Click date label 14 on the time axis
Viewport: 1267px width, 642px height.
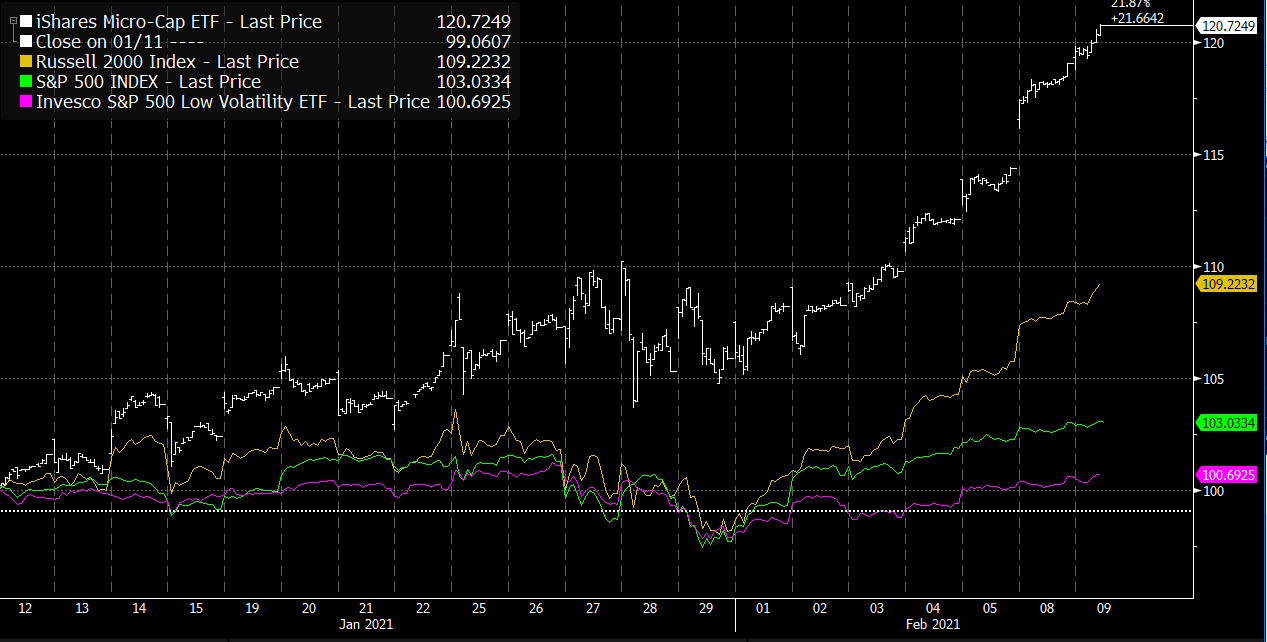pos(139,607)
